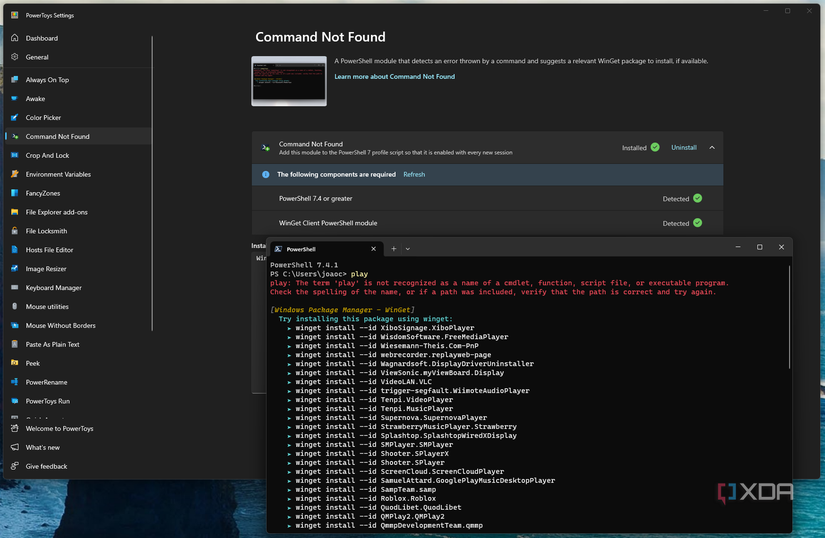Open Mouse Without Borders icon
Screen dimensions: 825x538
pos(15,326)
